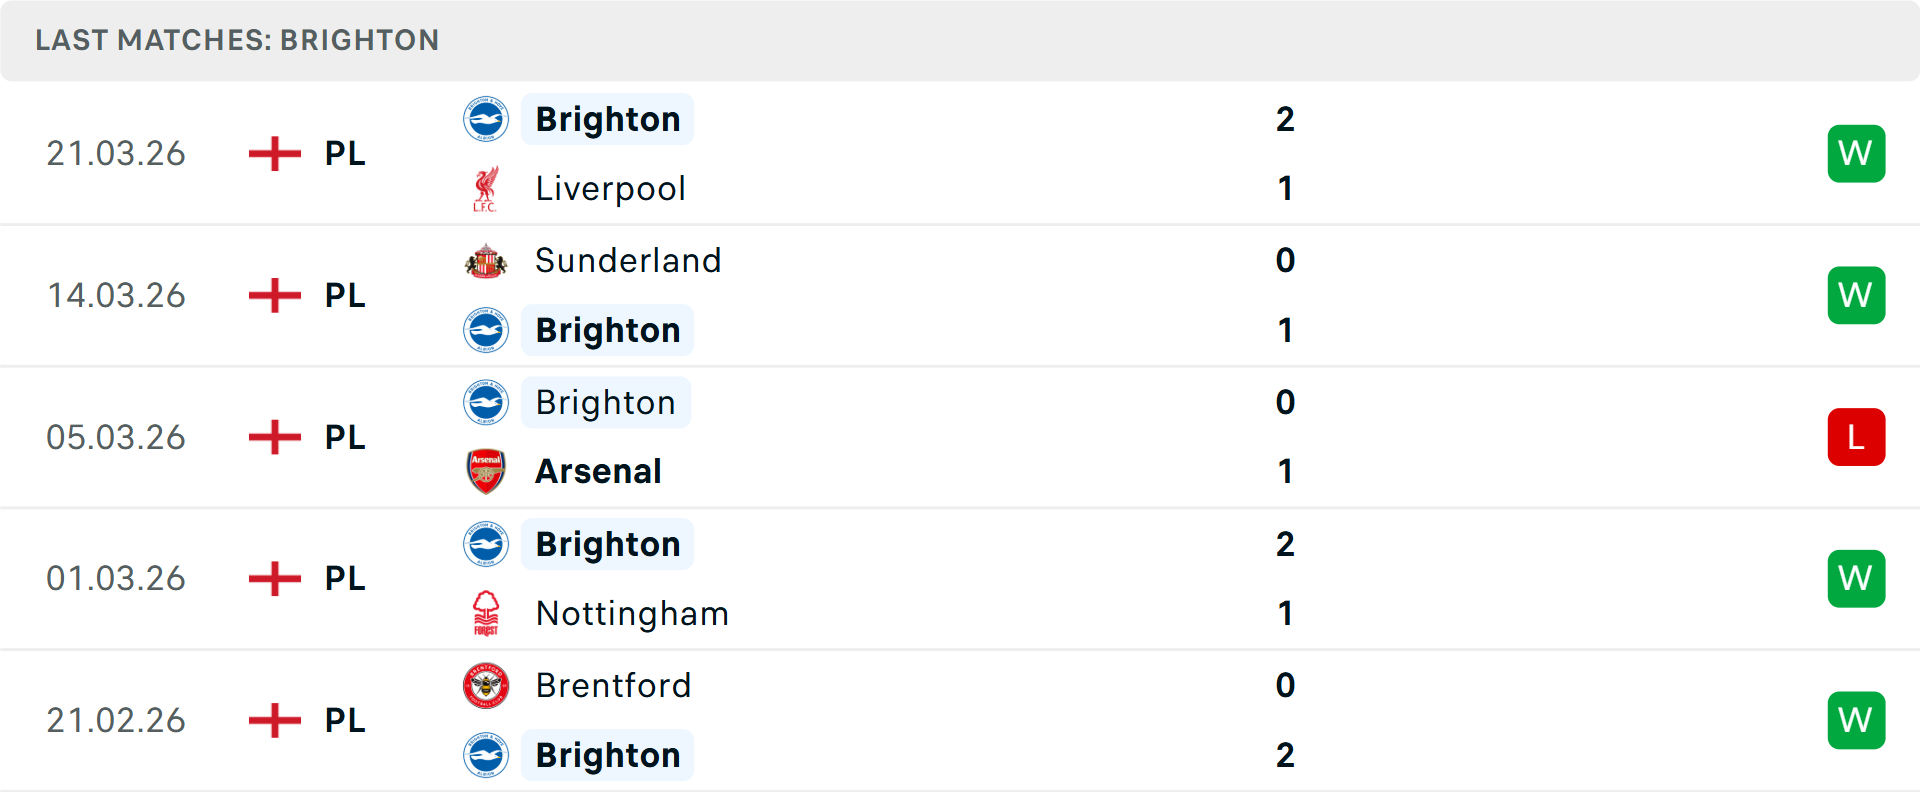Click Last Matches: Brighton header
1920x792 pixels.
[237, 40]
